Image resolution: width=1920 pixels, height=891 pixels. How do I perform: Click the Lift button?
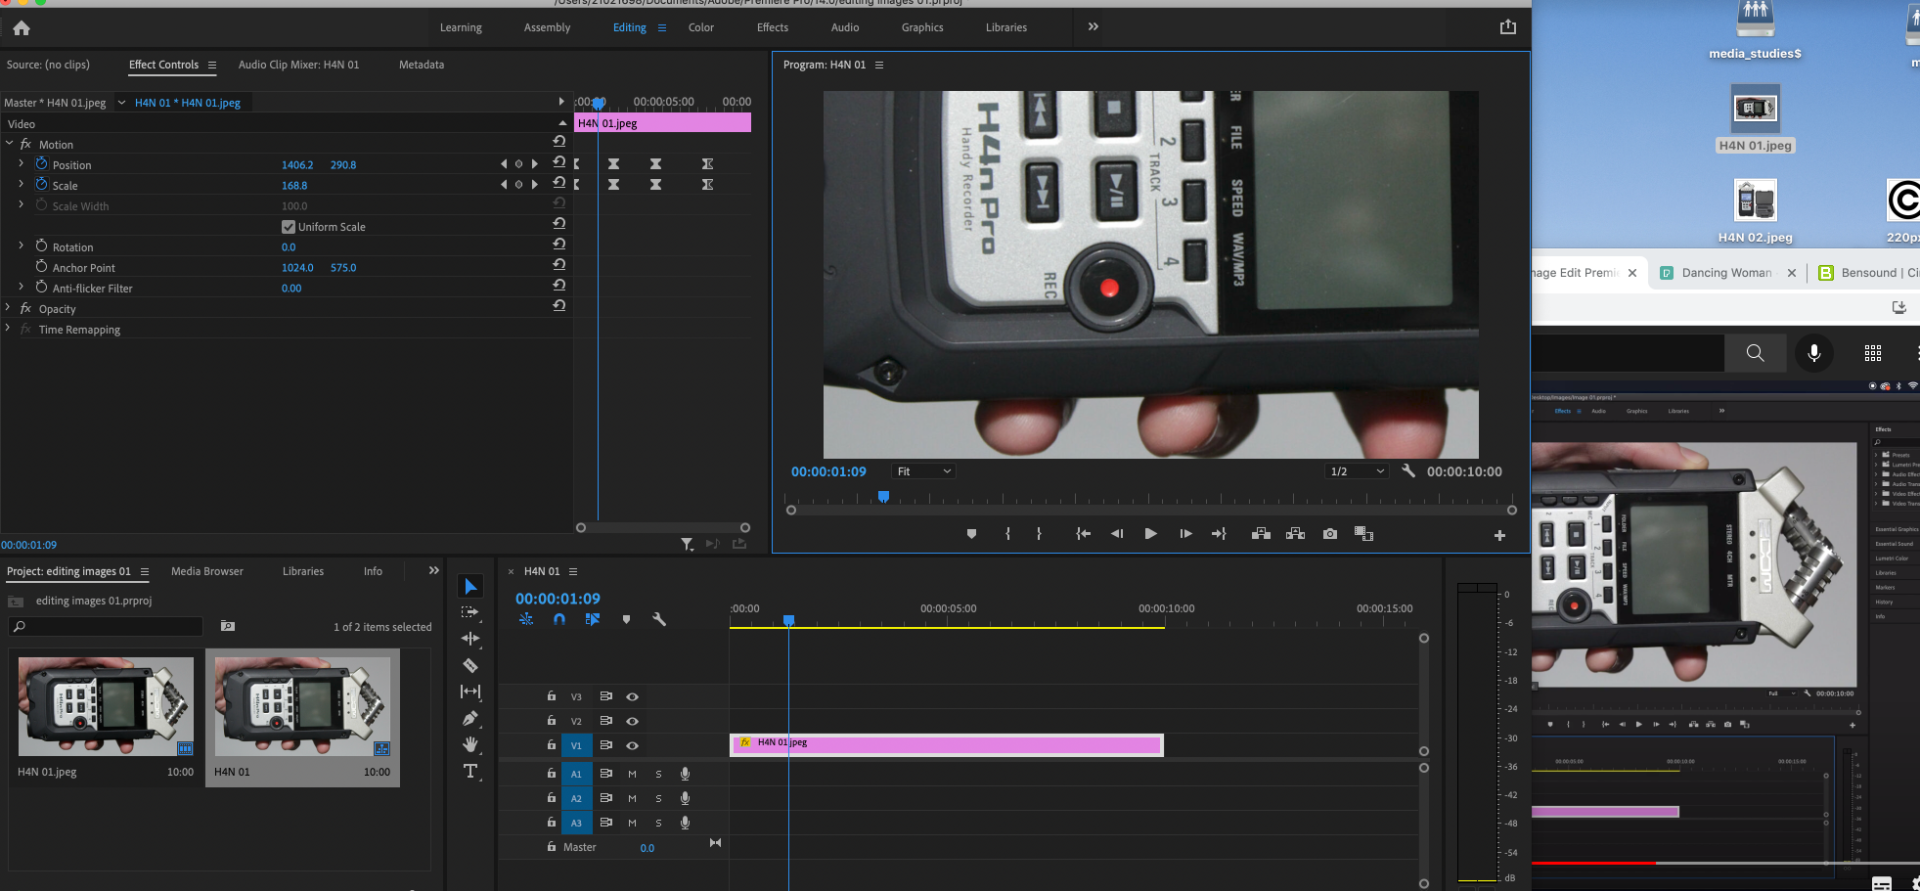1261,534
